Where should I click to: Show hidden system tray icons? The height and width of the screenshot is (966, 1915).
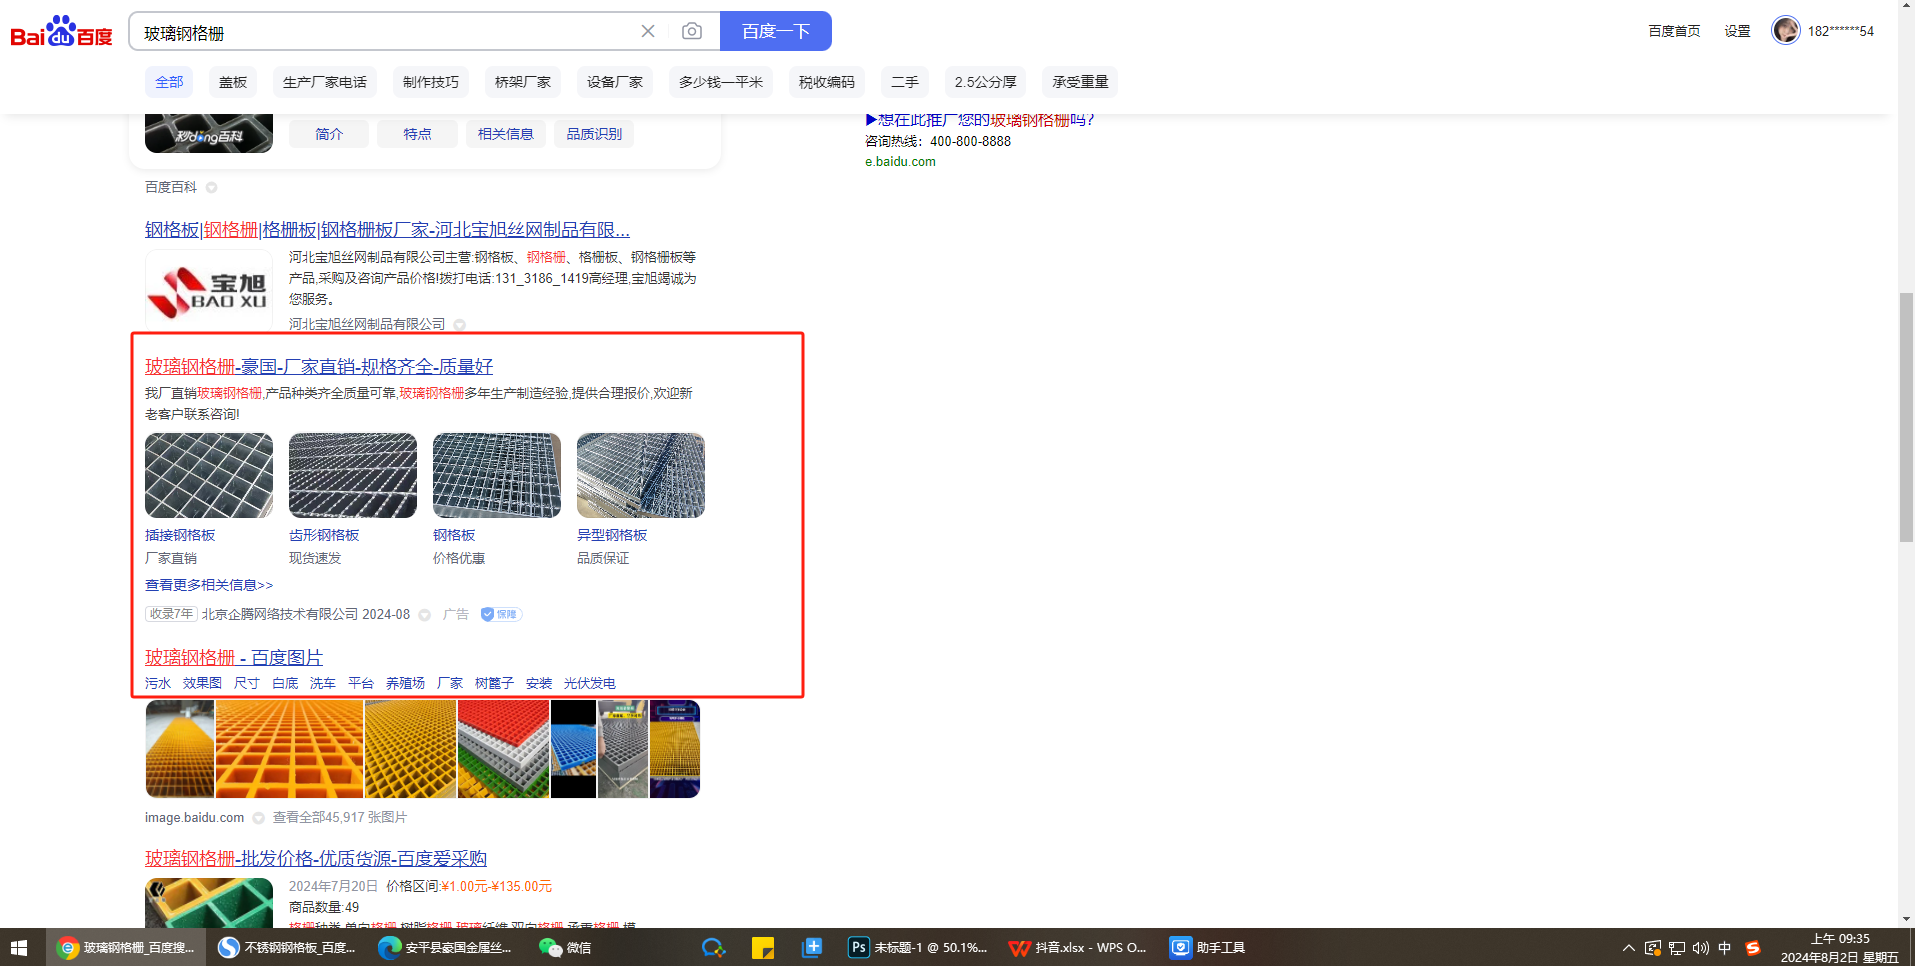click(x=1629, y=948)
